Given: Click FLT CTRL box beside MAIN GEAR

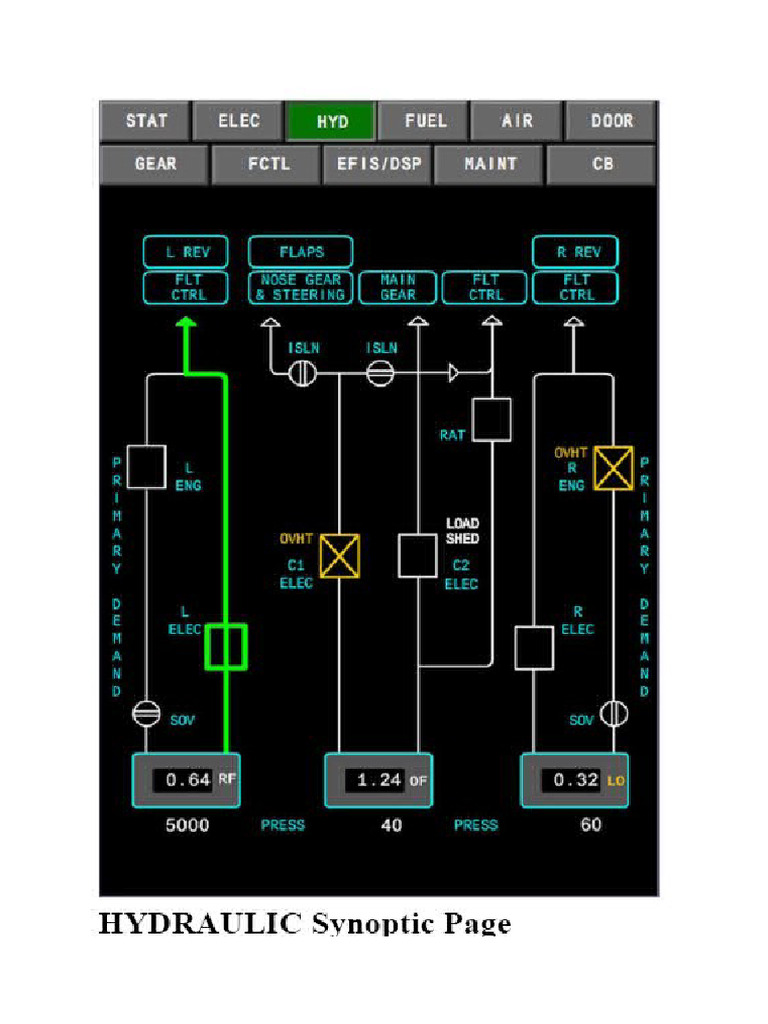Looking at the screenshot, I should pyautogui.click(x=485, y=288).
